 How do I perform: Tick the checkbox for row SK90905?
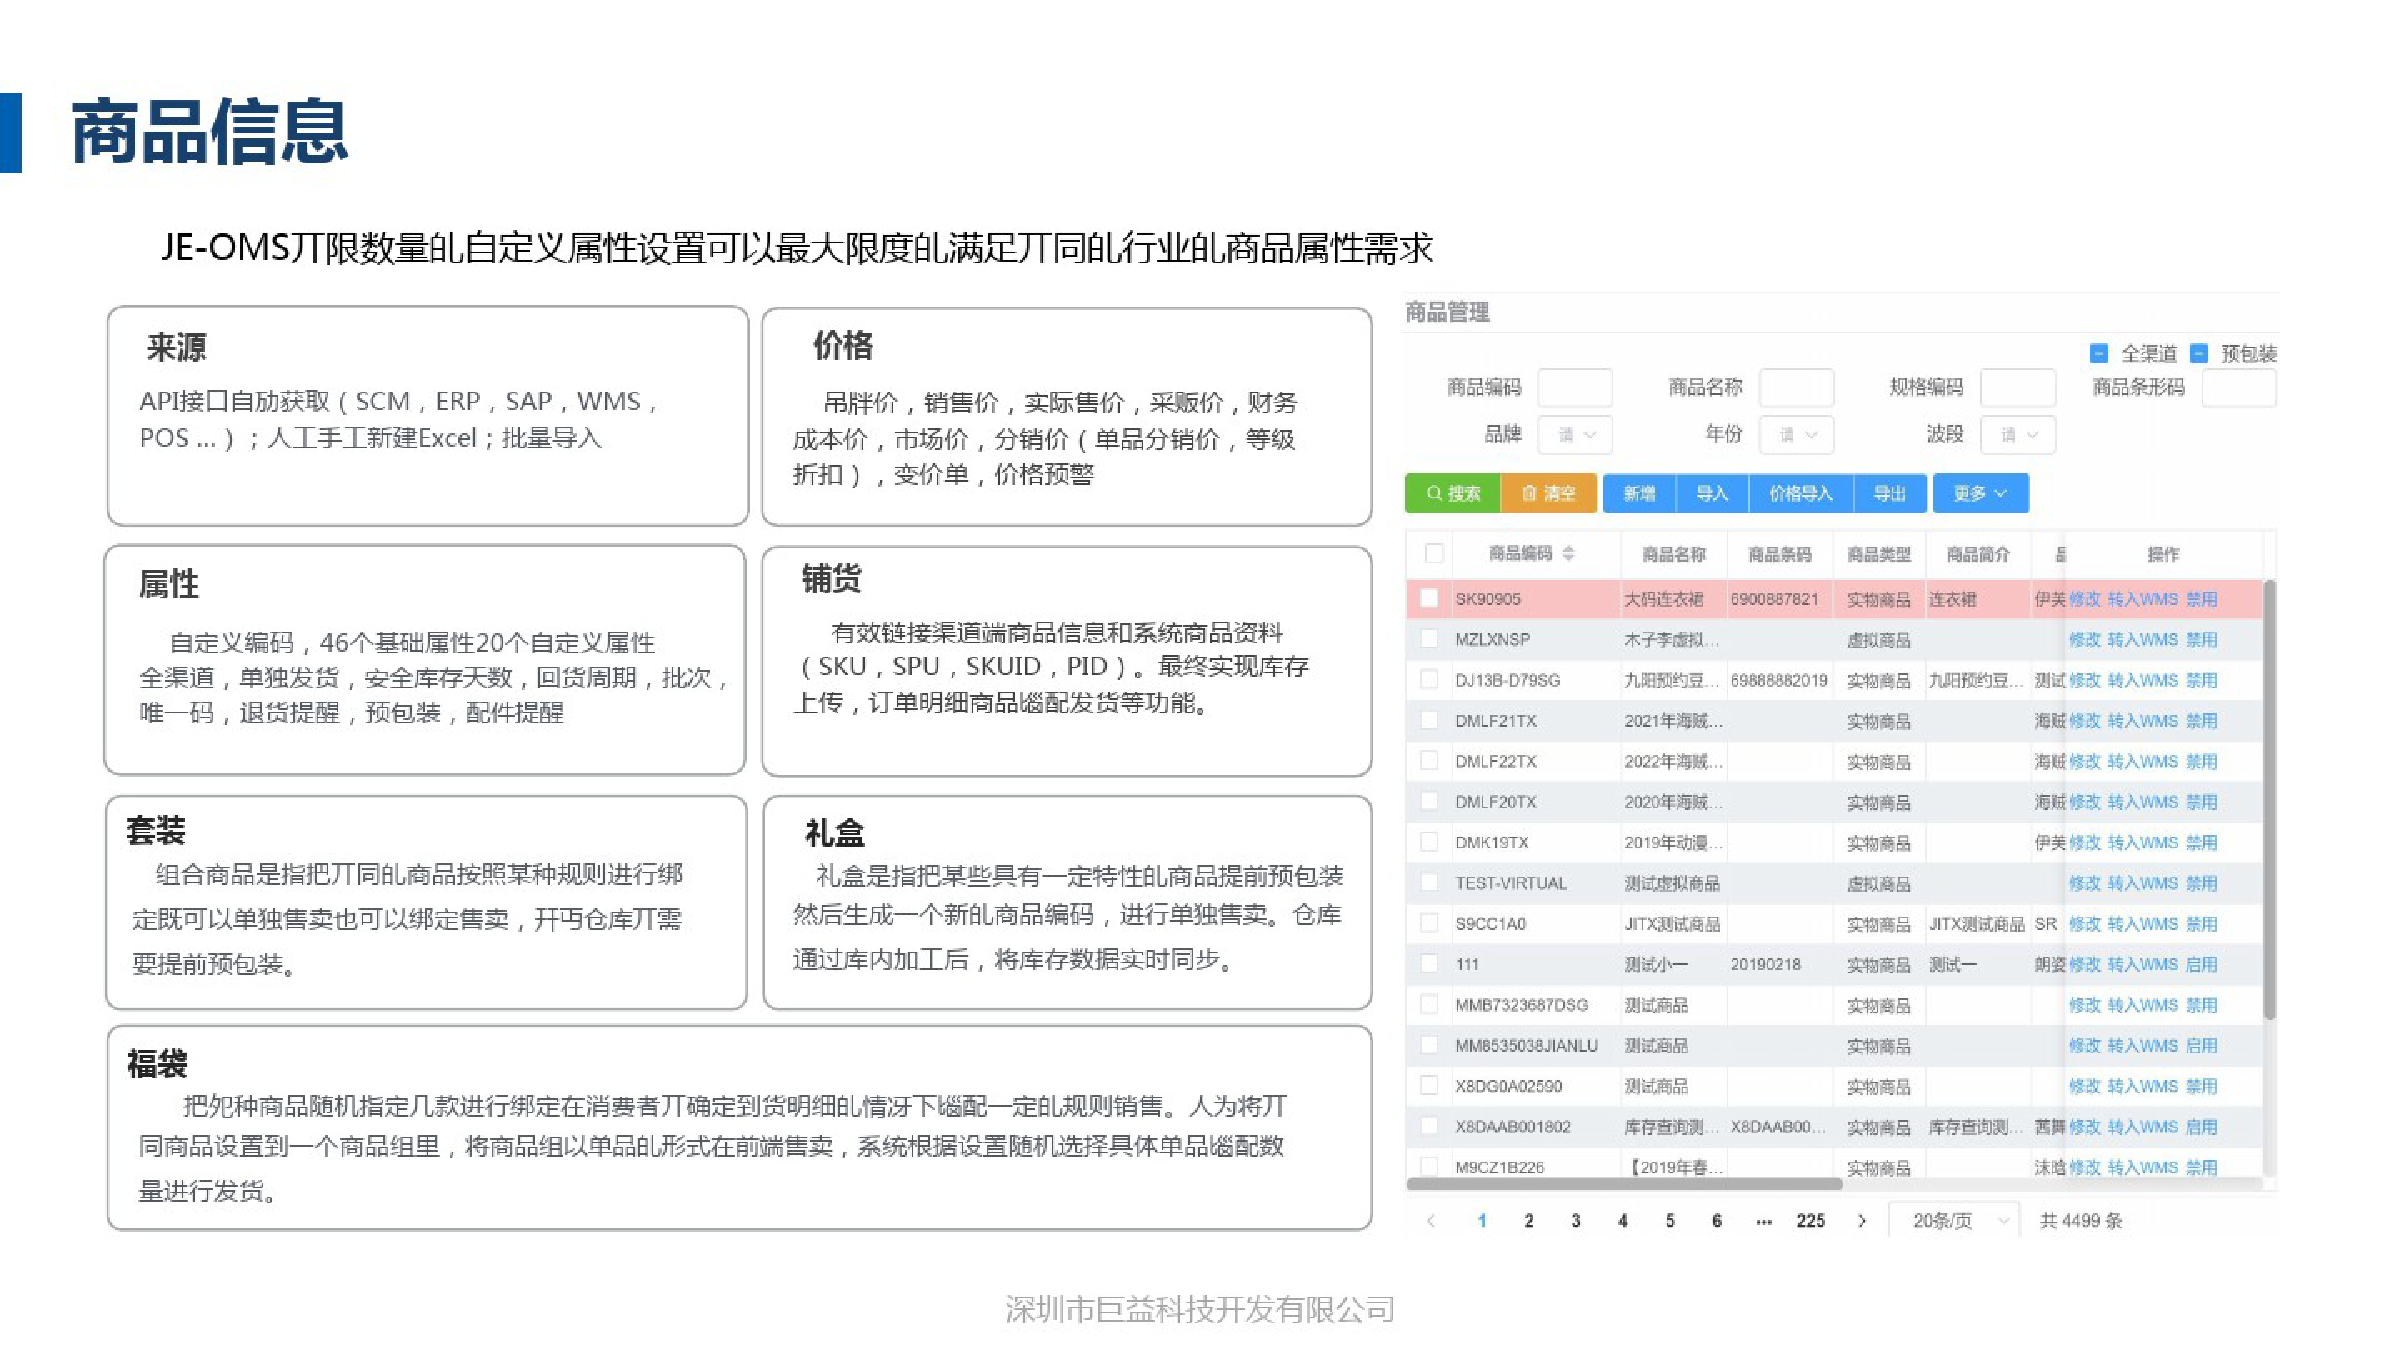pyautogui.click(x=1430, y=598)
